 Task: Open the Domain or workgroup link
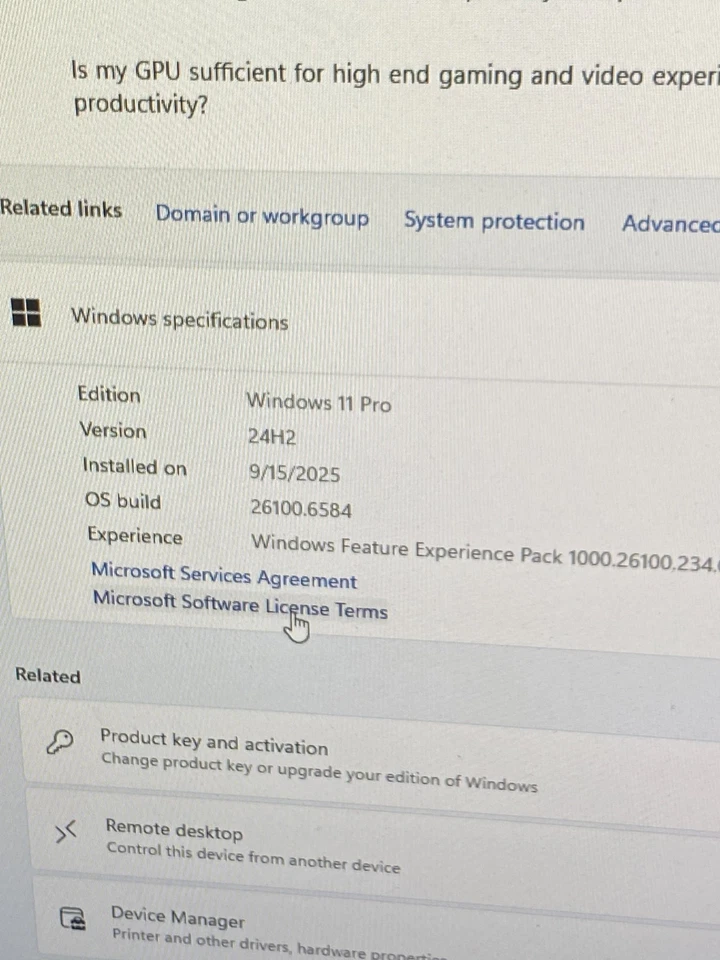(262, 216)
